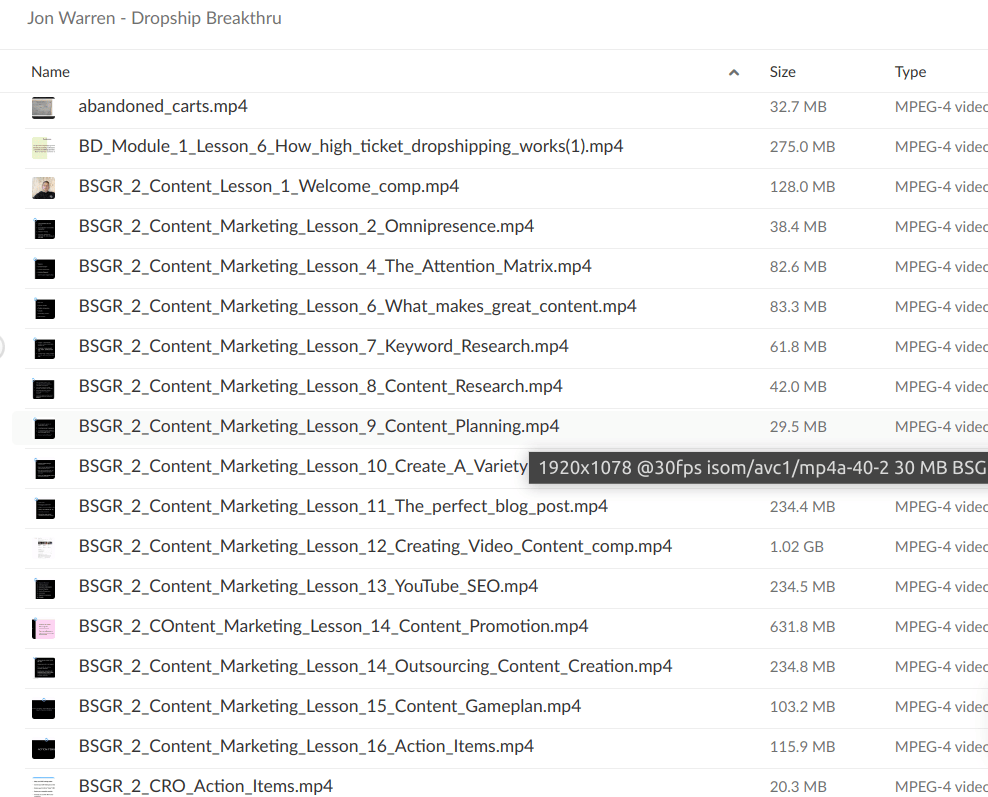Viewport: 988px width, 797px height.
Task: Sort files by the Type column header
Action: [x=910, y=72]
